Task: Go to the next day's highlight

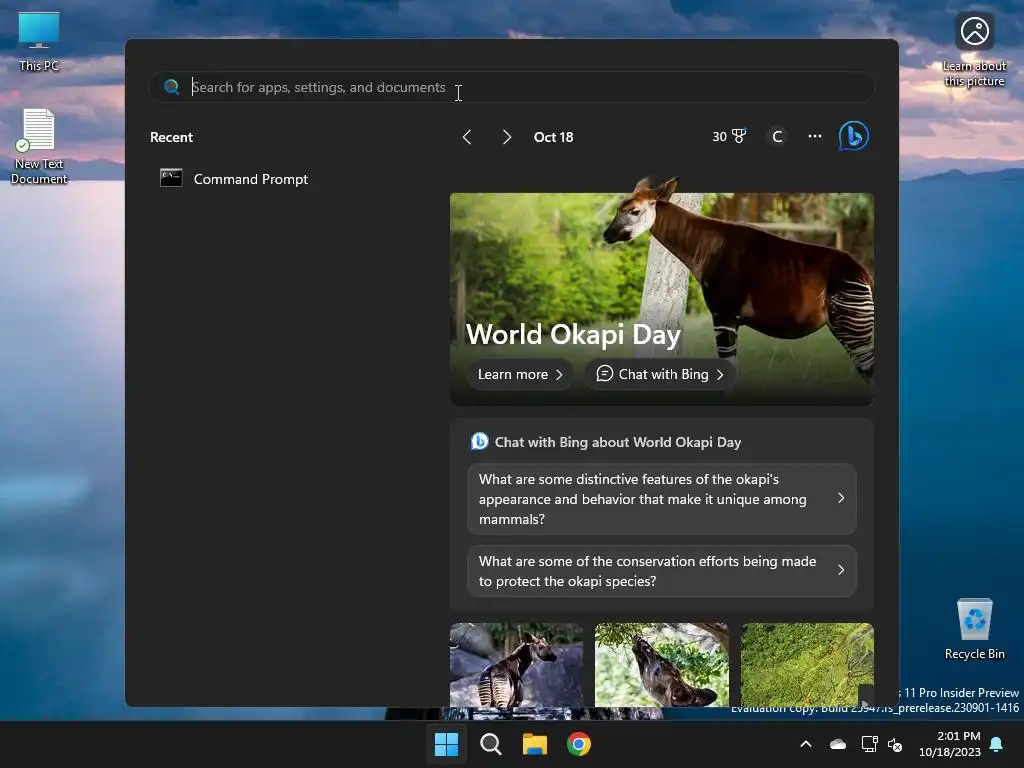Action: (507, 137)
